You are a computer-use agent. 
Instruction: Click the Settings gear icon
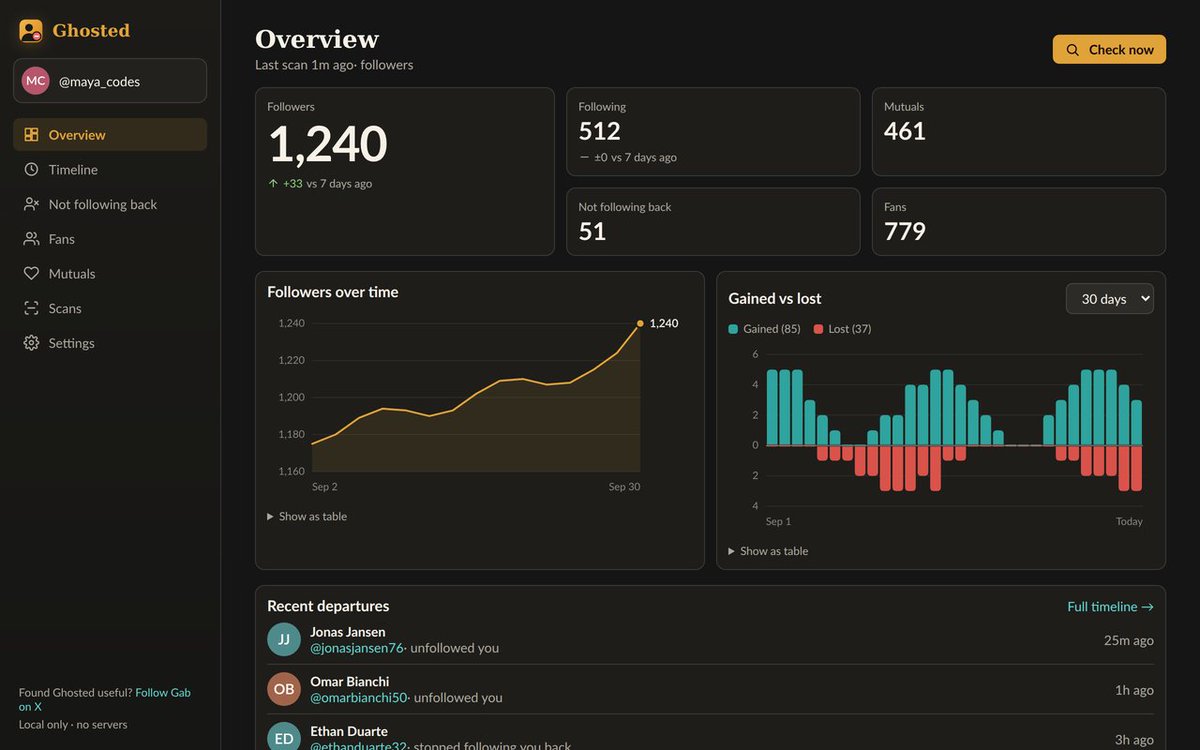point(31,343)
